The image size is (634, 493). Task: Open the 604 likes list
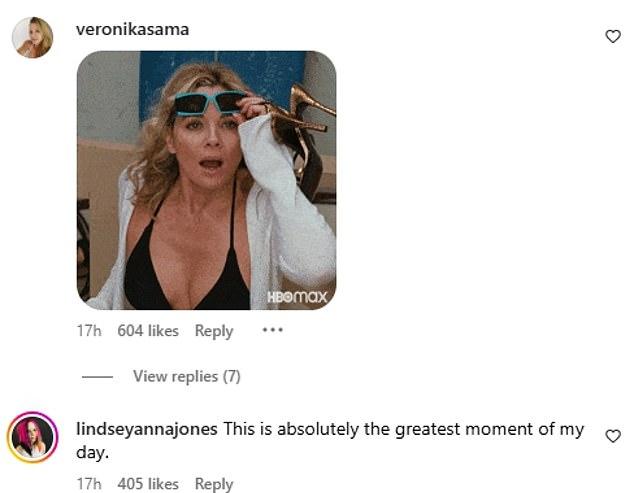click(148, 331)
